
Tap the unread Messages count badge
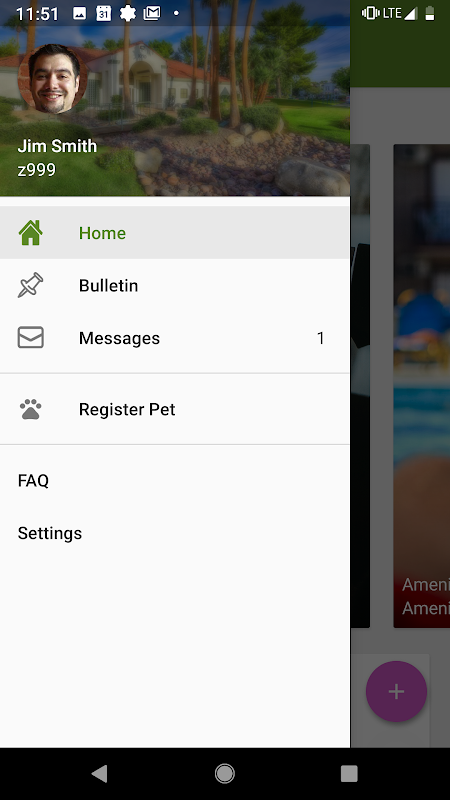(x=320, y=338)
